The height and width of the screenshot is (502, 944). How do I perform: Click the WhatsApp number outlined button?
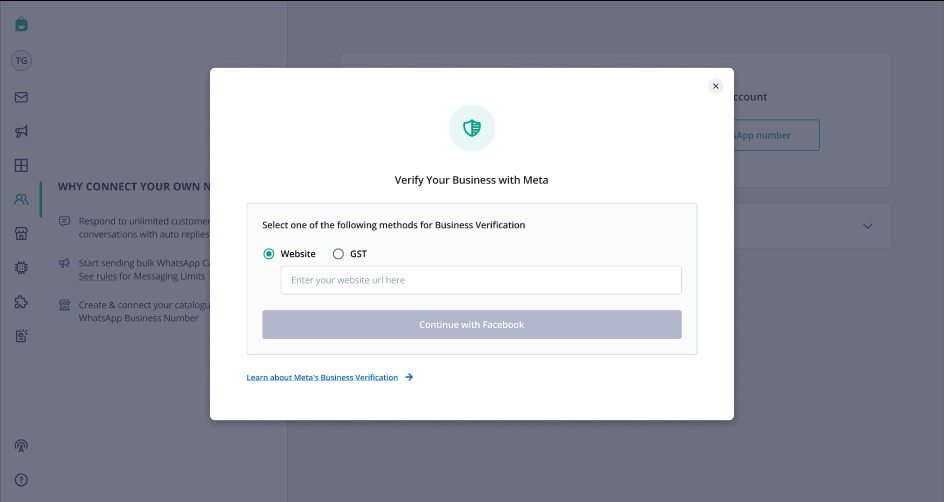(776, 135)
